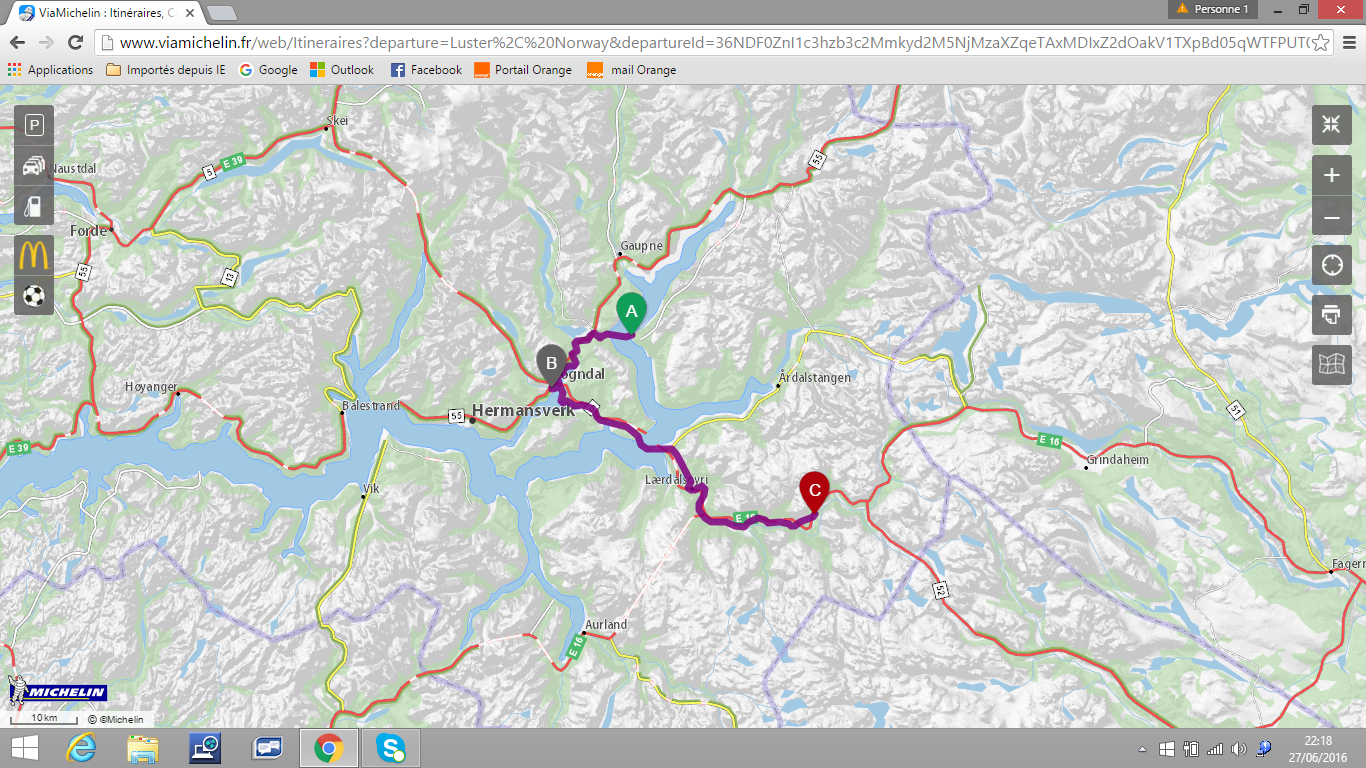Click the football icon in map sidebar
This screenshot has width=1366, height=768.
(x=34, y=296)
